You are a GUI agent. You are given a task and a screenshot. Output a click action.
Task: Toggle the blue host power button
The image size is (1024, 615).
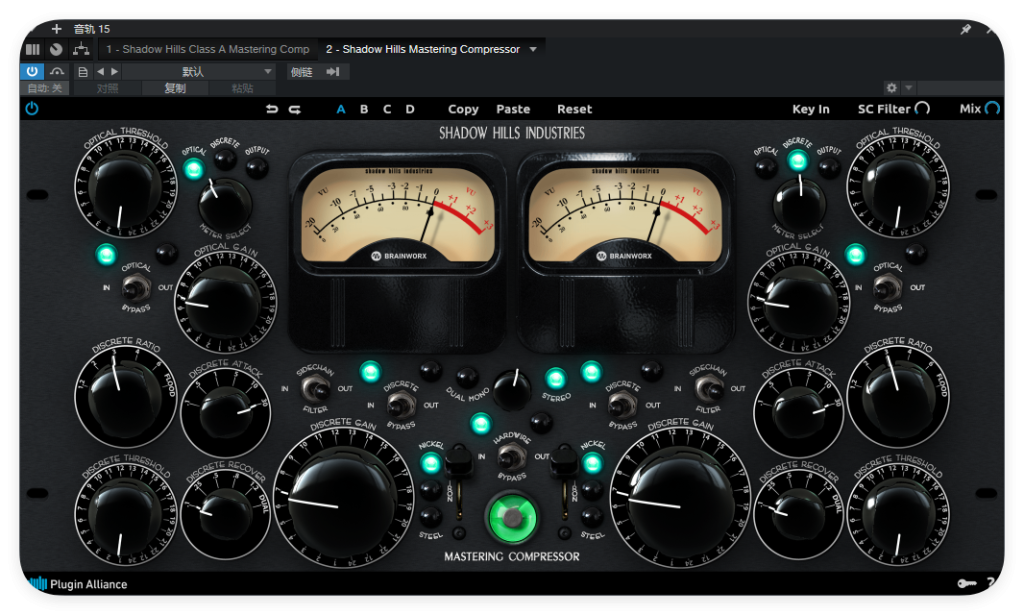(32, 71)
